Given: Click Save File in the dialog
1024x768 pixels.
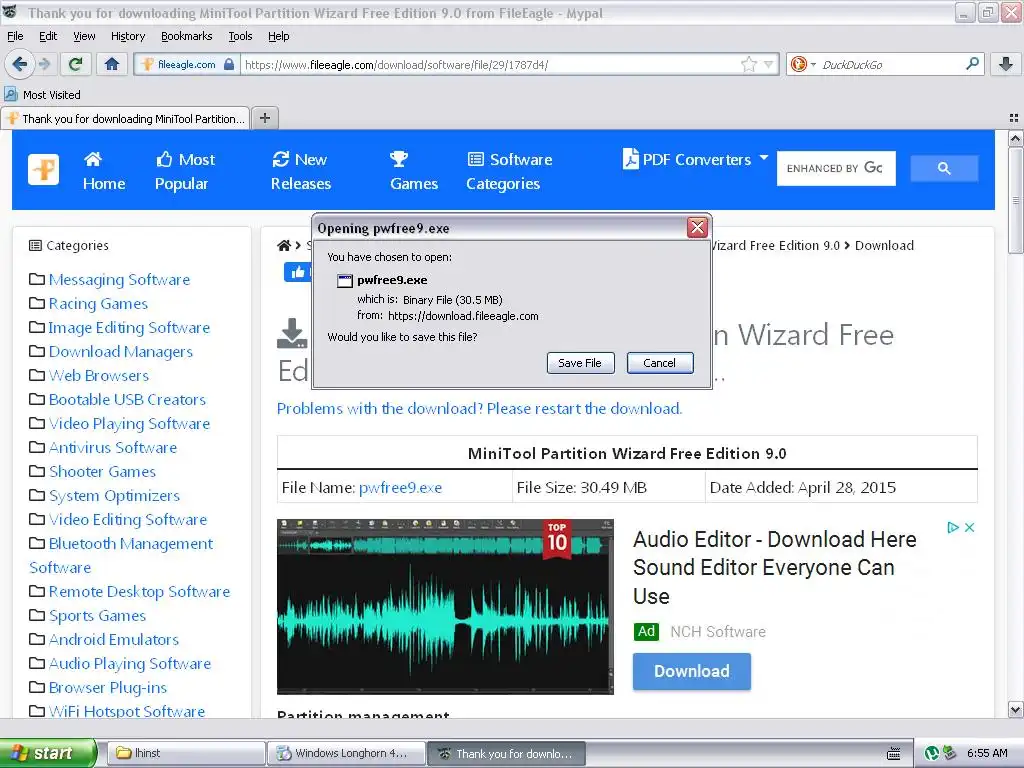Looking at the screenshot, I should (x=580, y=363).
